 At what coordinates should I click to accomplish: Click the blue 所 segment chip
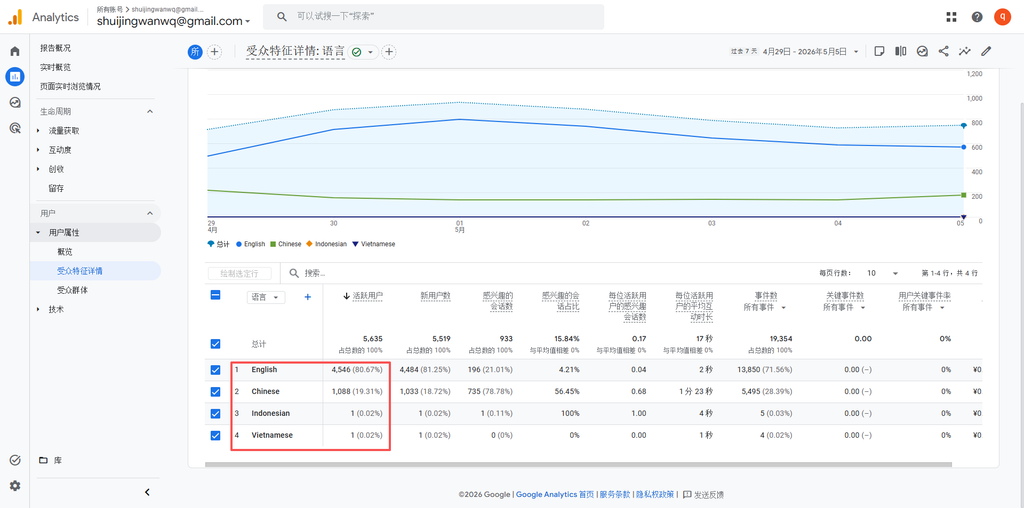pyautogui.click(x=195, y=52)
